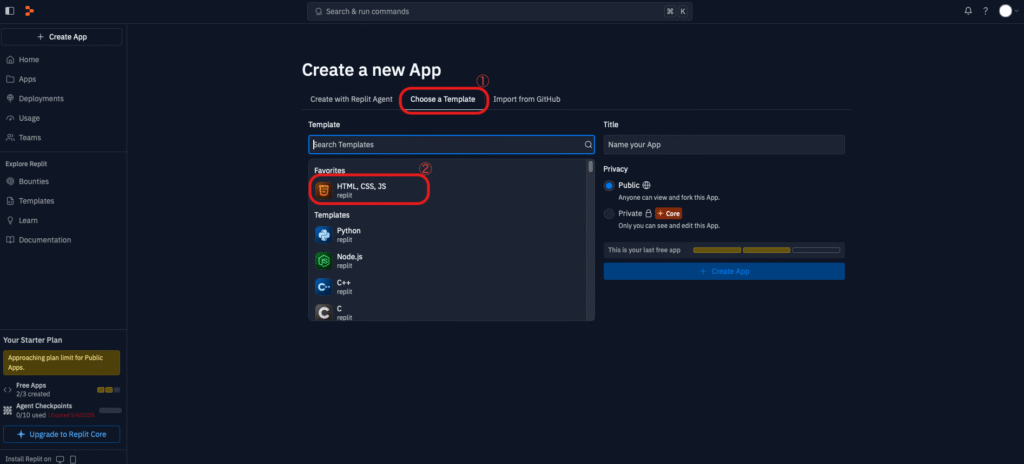Image resolution: width=1024 pixels, height=464 pixels.
Task: Open Deployments in the sidebar
Action: pos(63,99)
